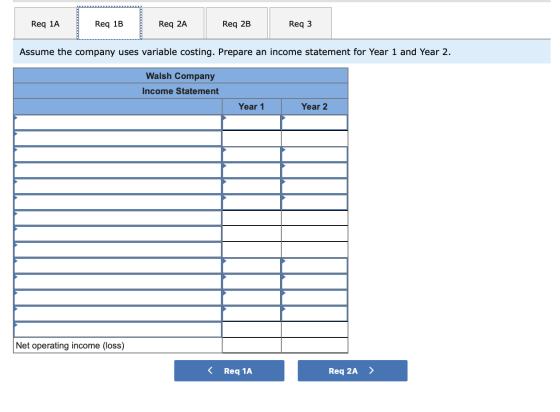This screenshot has width=560, height=412.
Task: Click the Net operating income (loss) label
Action: [x=70, y=346]
